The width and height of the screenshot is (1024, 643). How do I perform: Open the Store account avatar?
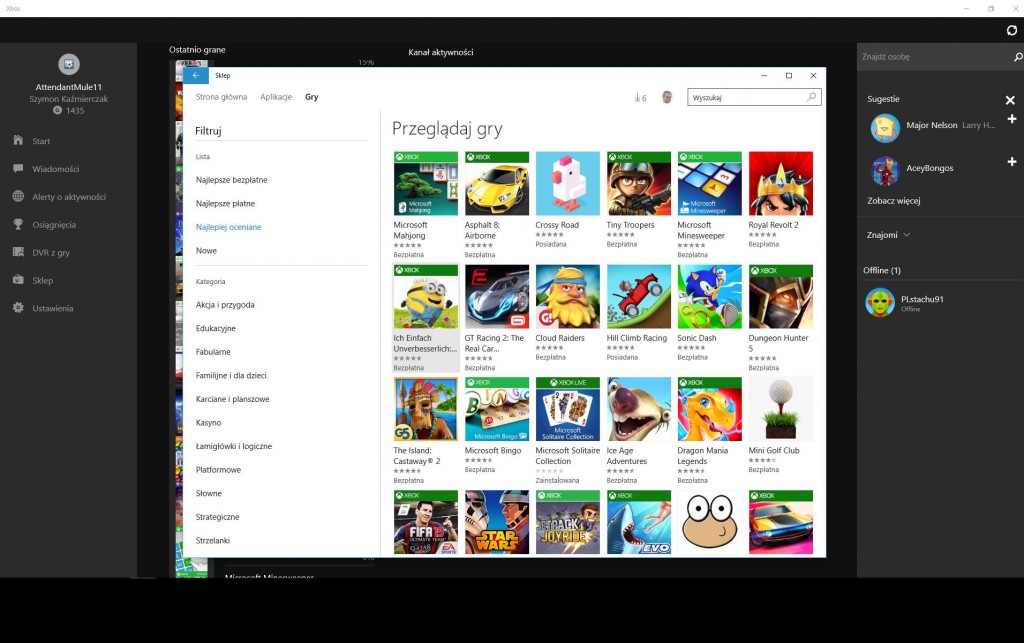coord(667,97)
